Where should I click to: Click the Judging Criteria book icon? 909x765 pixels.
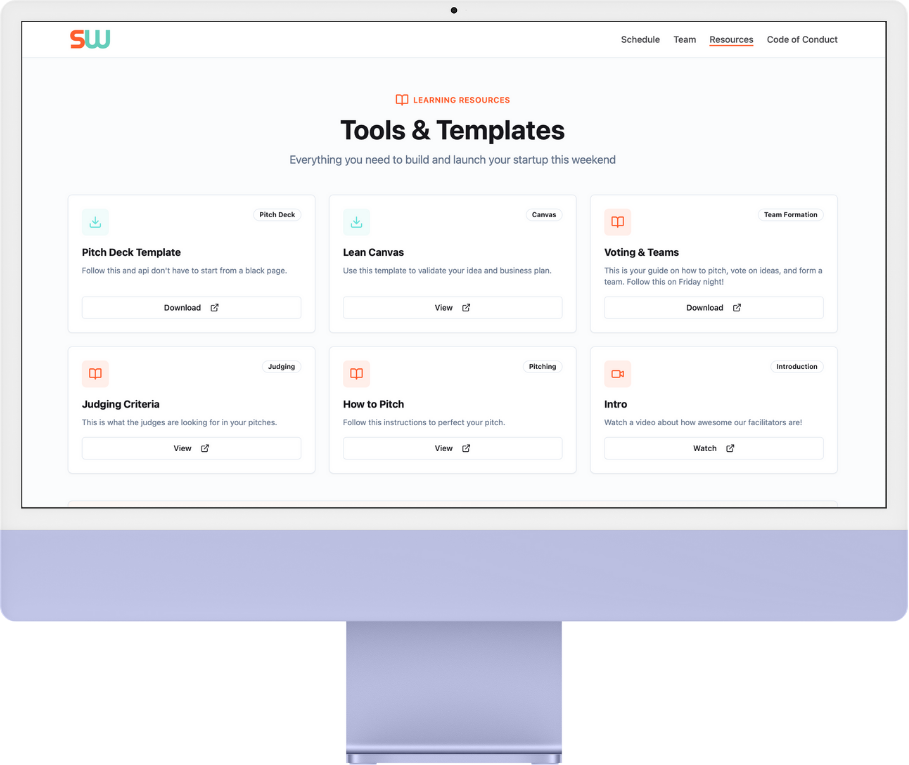point(95,374)
